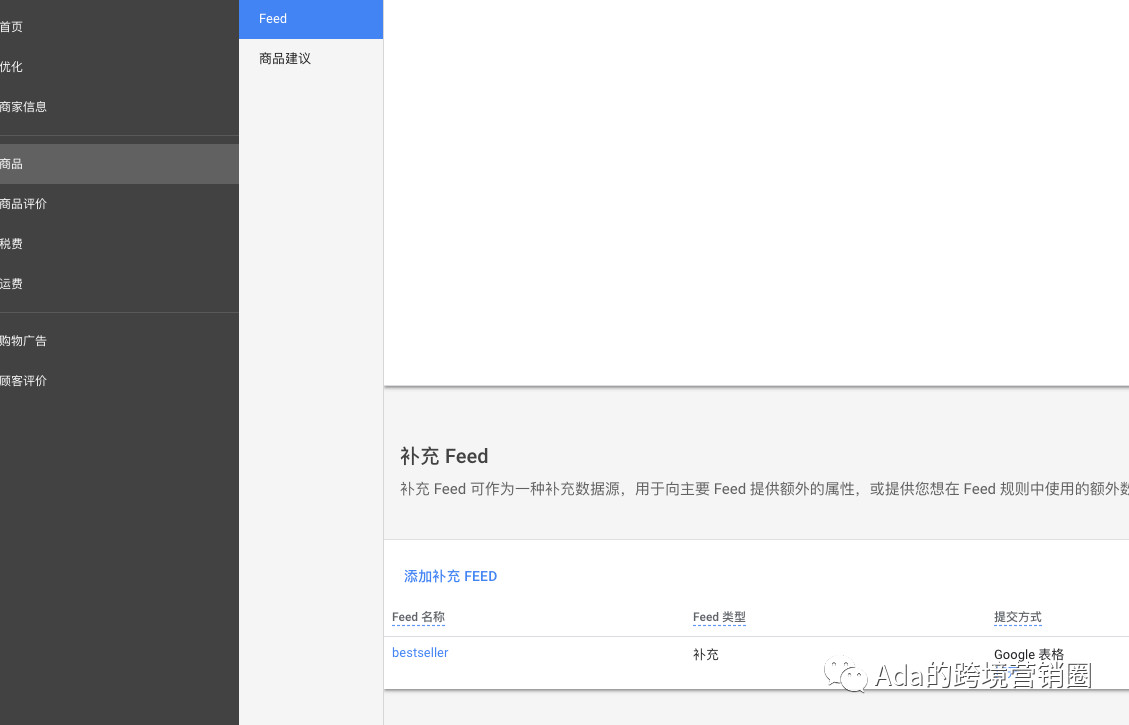Sort by the Feed 类型 column header
1129x725 pixels.
719,617
